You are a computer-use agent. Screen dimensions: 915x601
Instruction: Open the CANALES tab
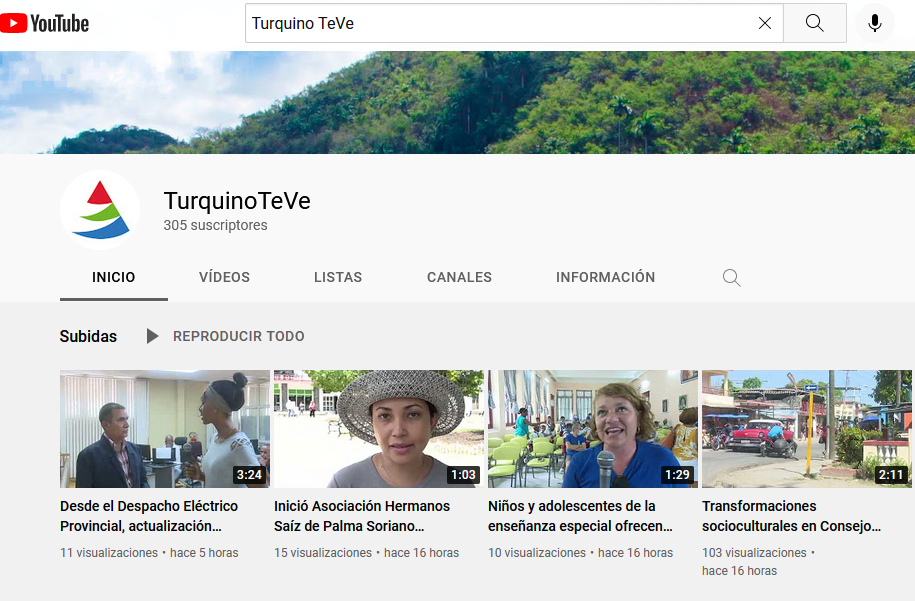click(459, 277)
